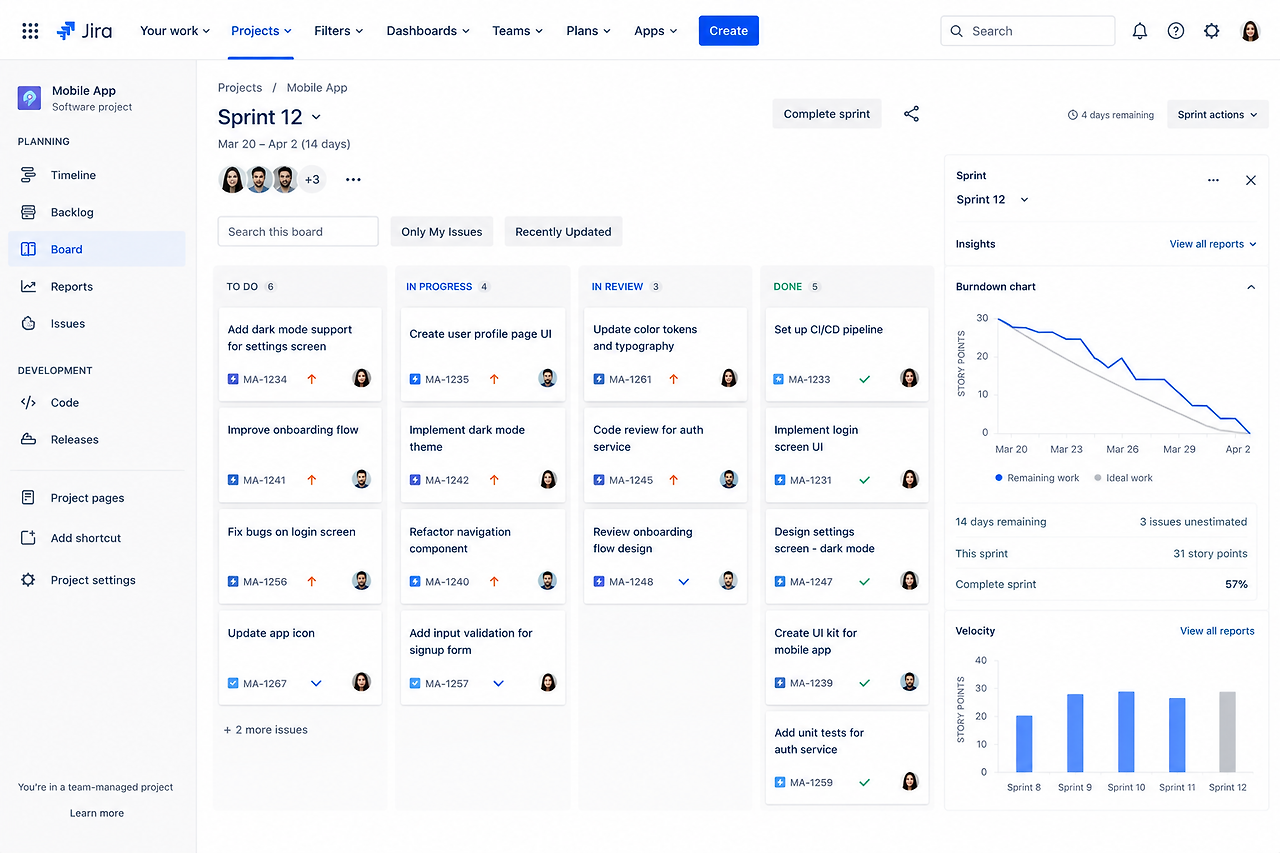Open the Dashboards dropdown
The height and width of the screenshot is (853, 1280).
pos(428,31)
